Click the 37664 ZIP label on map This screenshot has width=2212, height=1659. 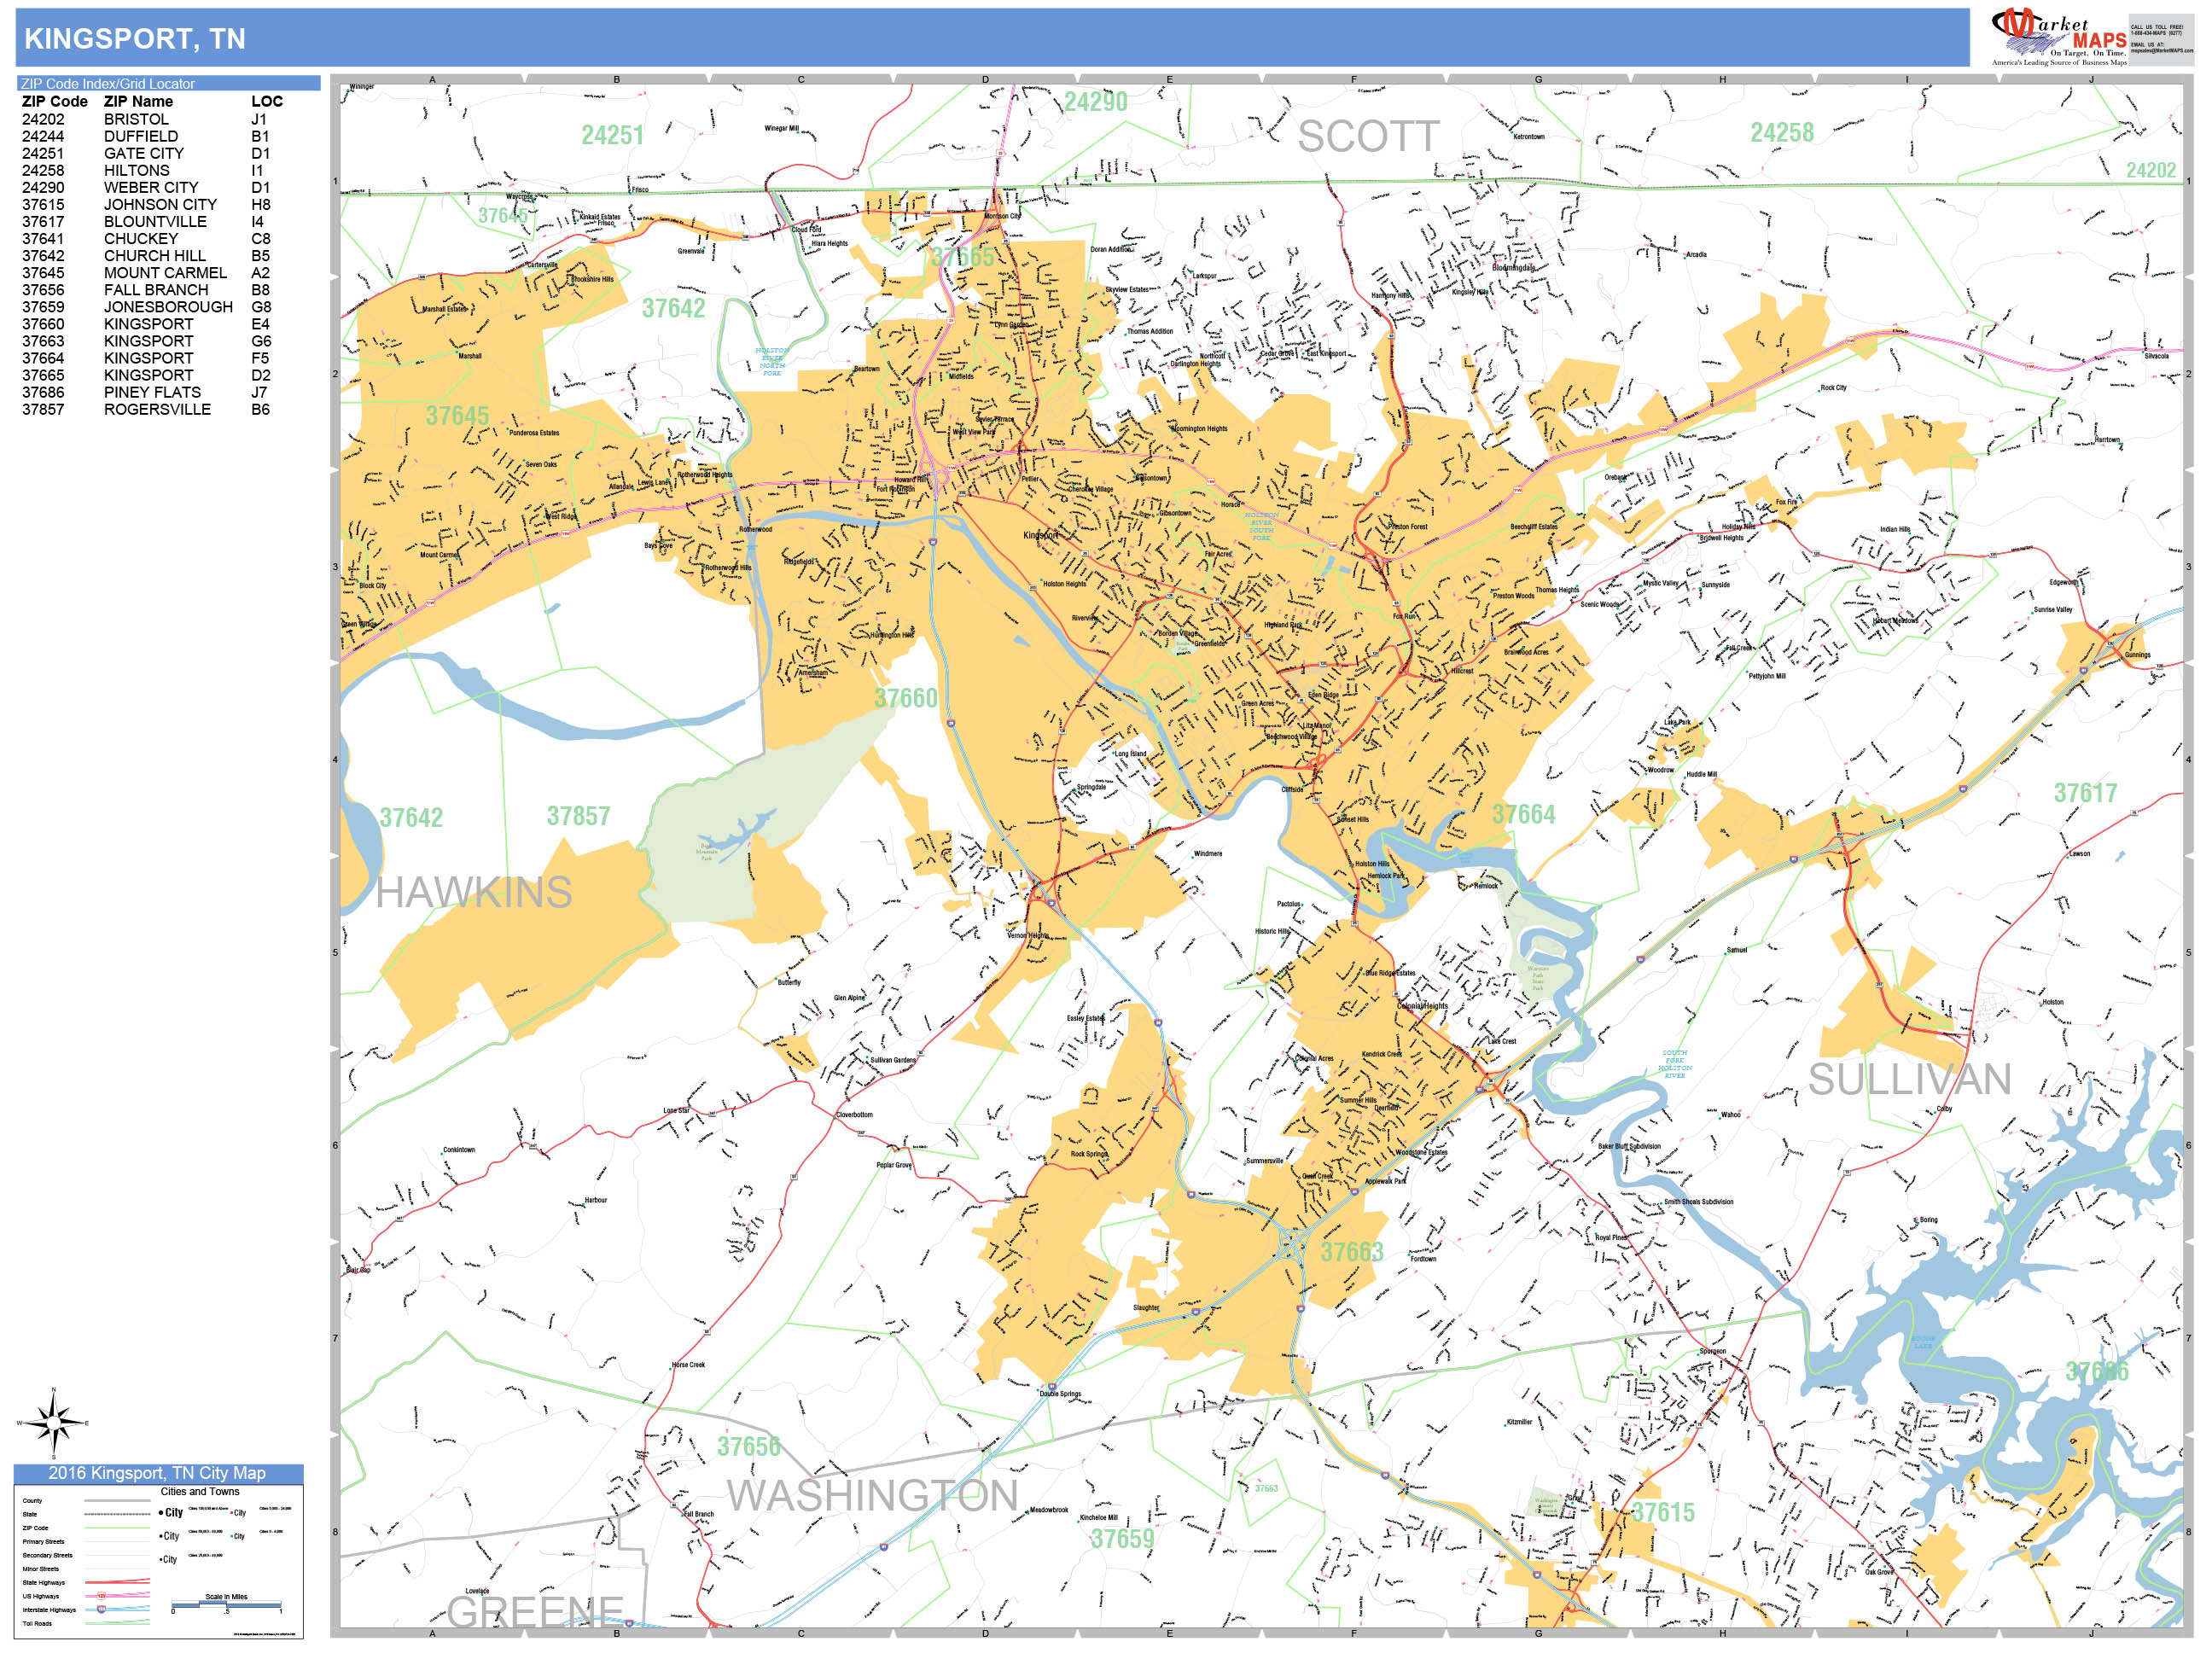pos(1523,814)
